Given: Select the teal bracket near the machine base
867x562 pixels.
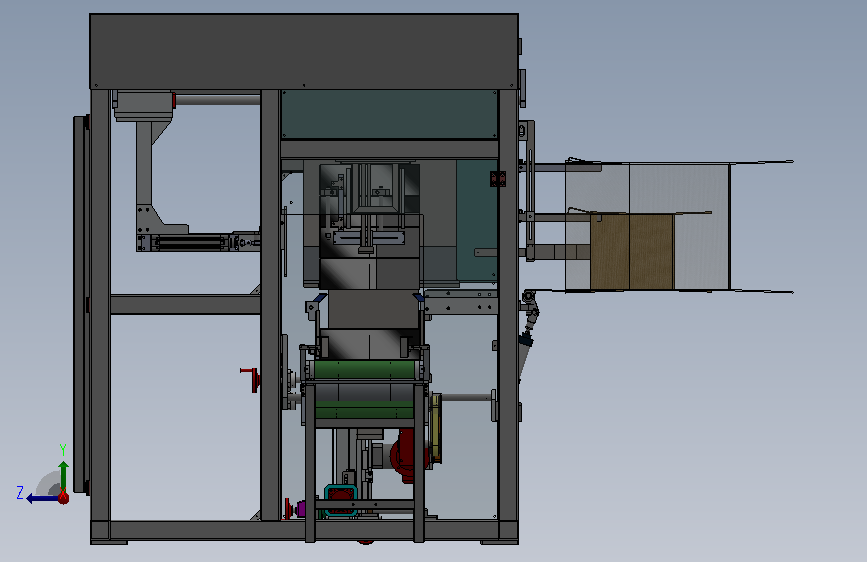Looking at the screenshot, I should click(x=341, y=500).
